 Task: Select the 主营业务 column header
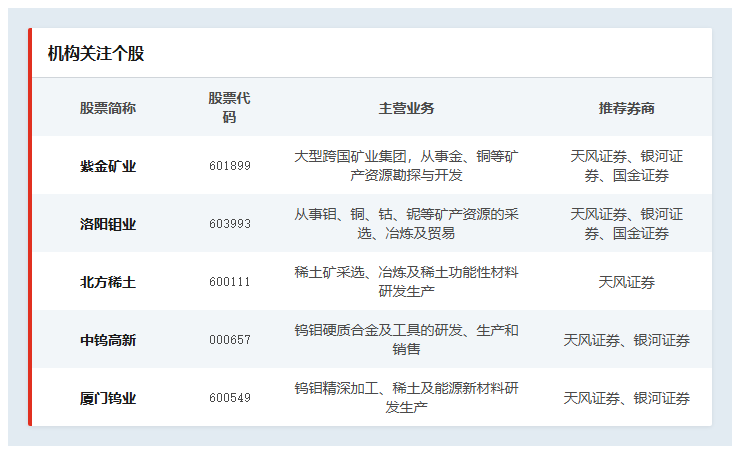click(406, 108)
